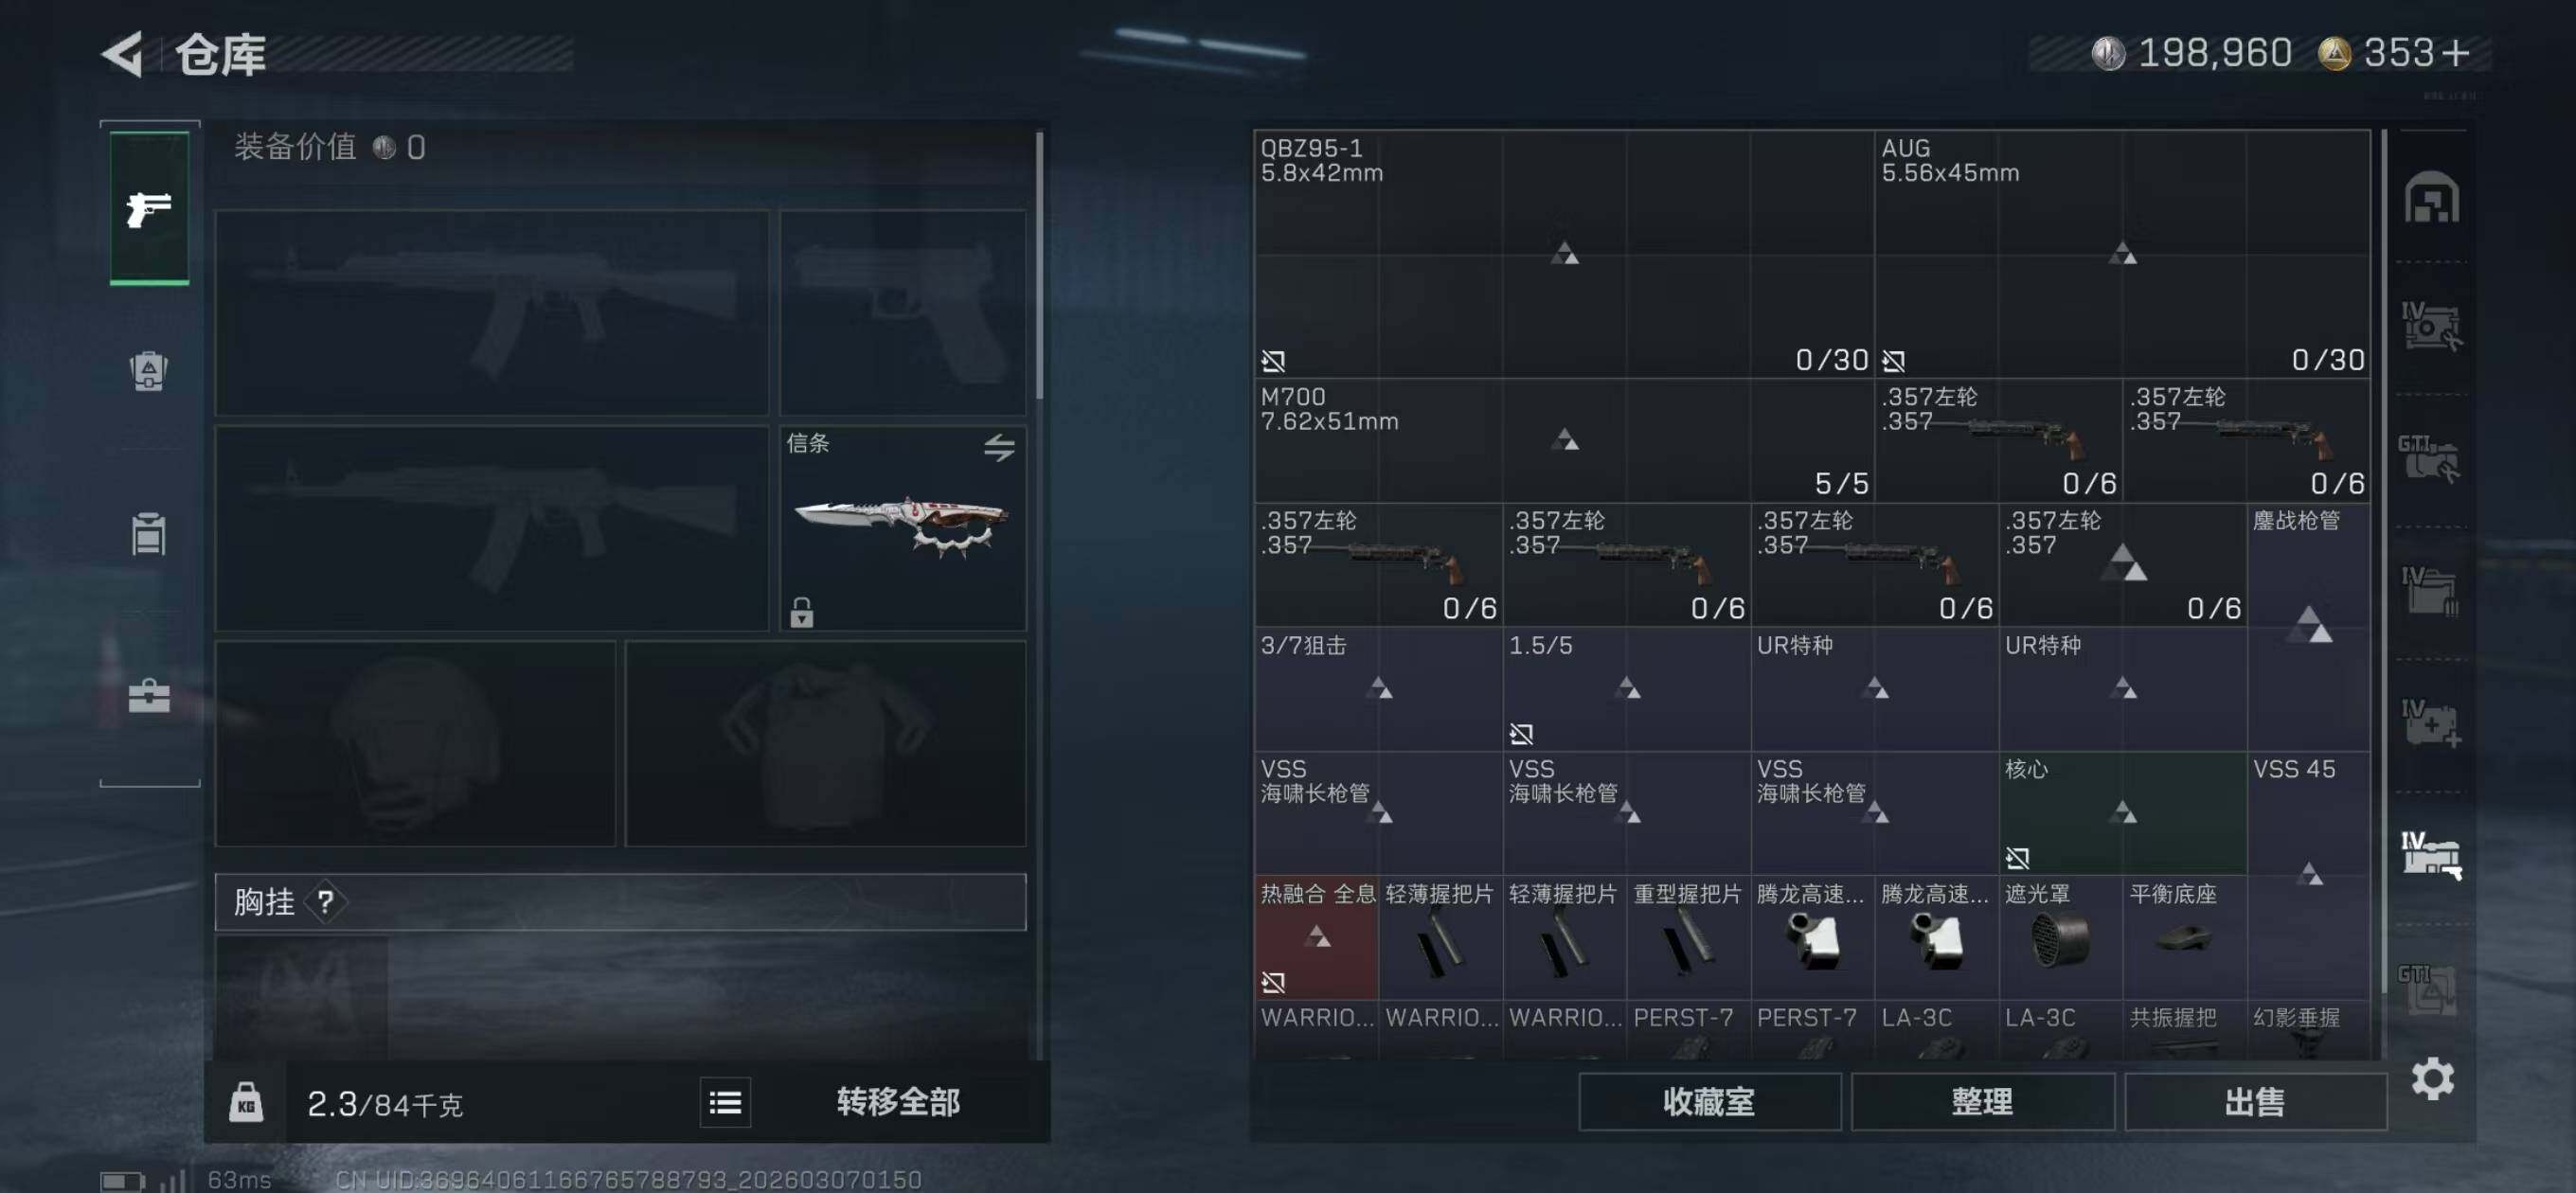Toggle the KG weight lock icon

246,1102
